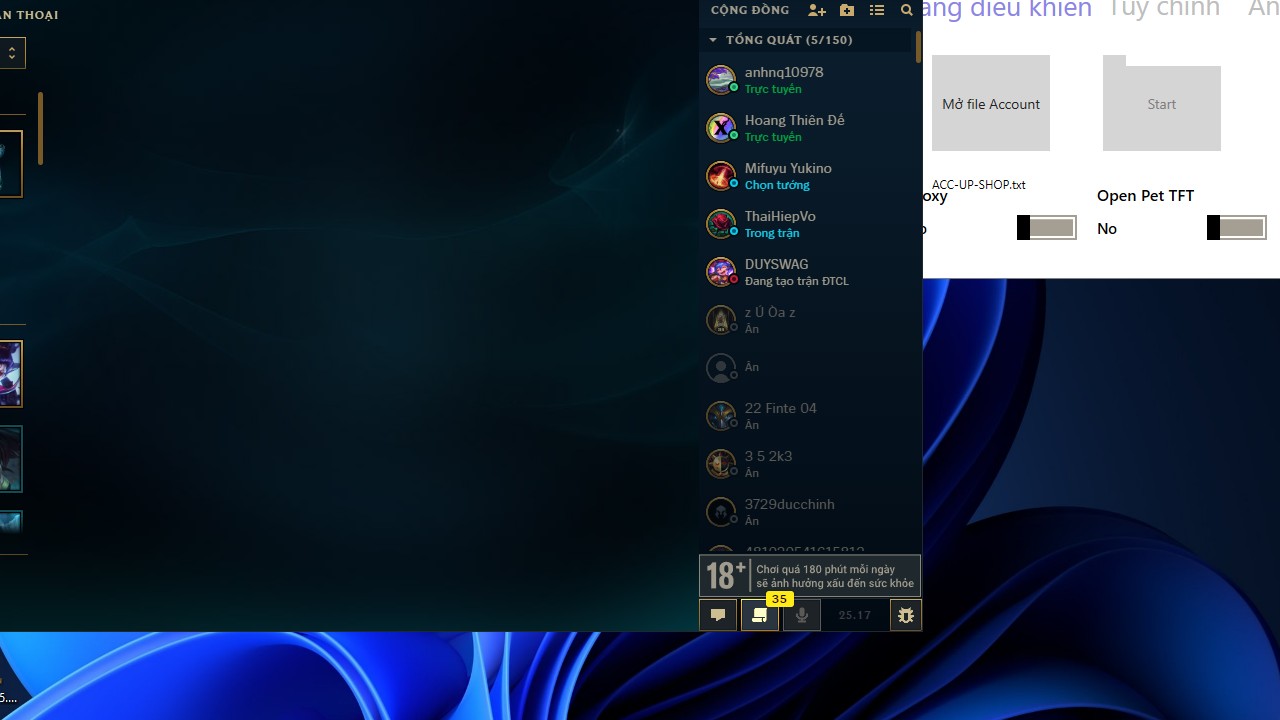Click the Add Friend icon
Screen dimensions: 1280x720
coord(817,10)
